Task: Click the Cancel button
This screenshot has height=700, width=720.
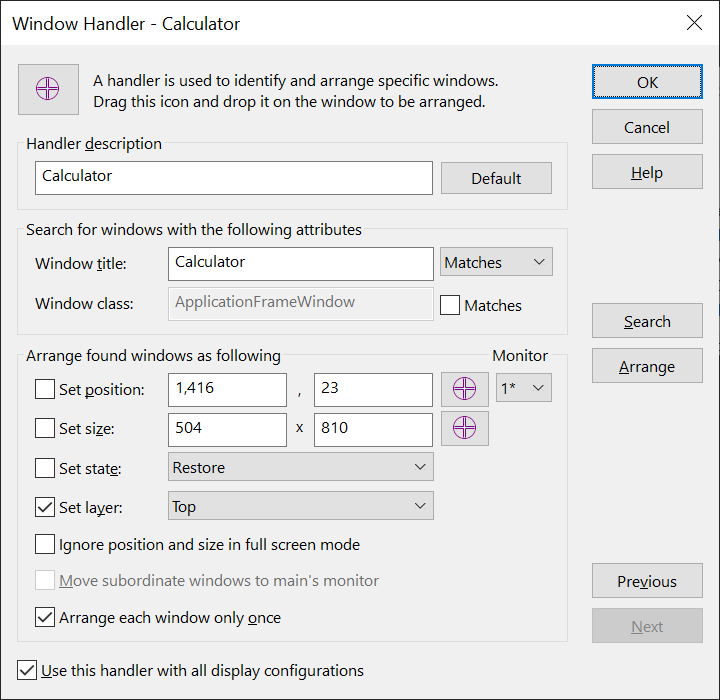Action: click(647, 127)
